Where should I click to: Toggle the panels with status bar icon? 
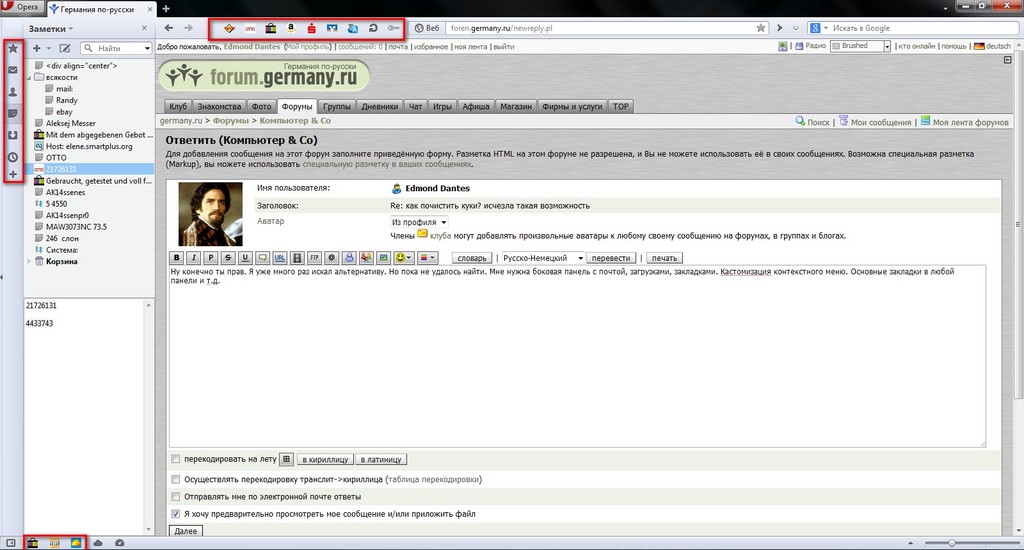[10, 543]
